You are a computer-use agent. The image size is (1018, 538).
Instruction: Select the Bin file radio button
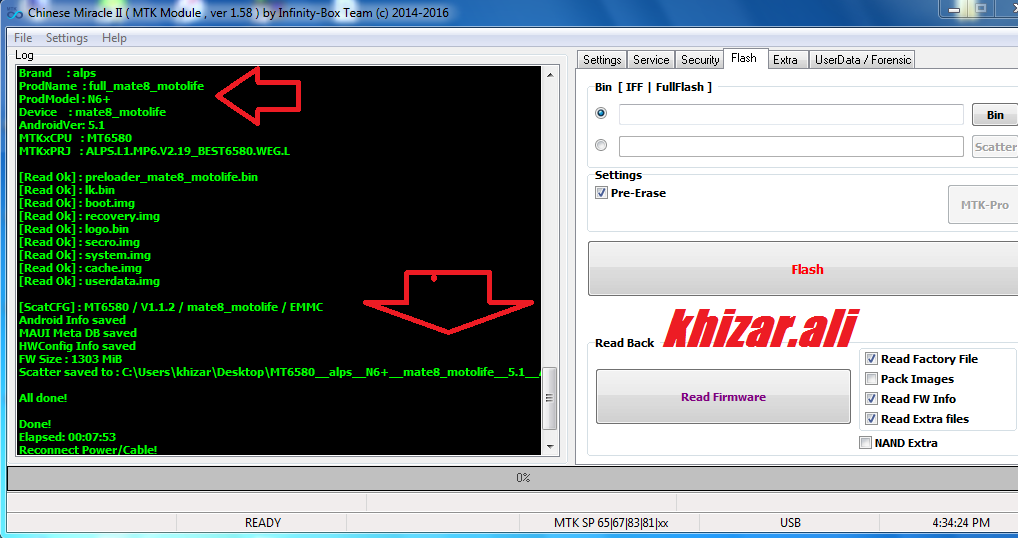coord(601,113)
